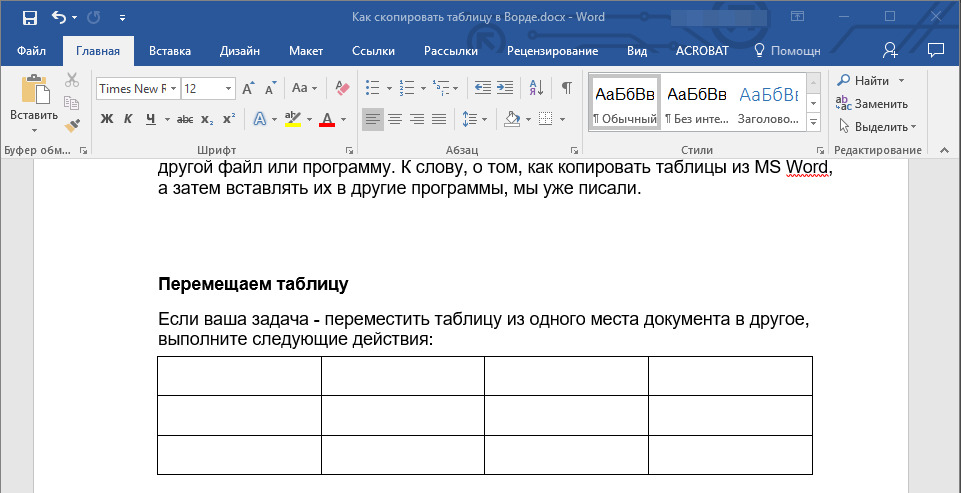Open the Рецензирование tab
The width and height of the screenshot is (961, 493).
pyautogui.click(x=552, y=51)
